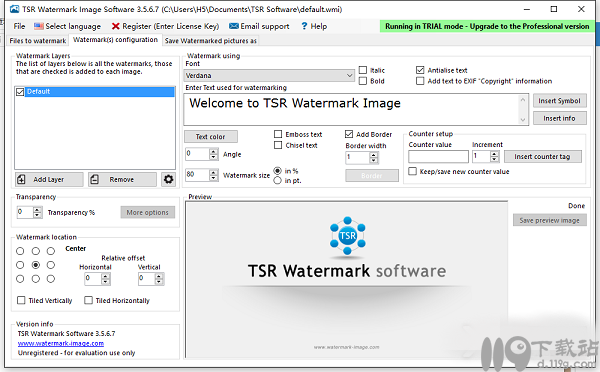Enable the Italic checkbox
Viewport: 600px width, 372px height.
(363, 70)
